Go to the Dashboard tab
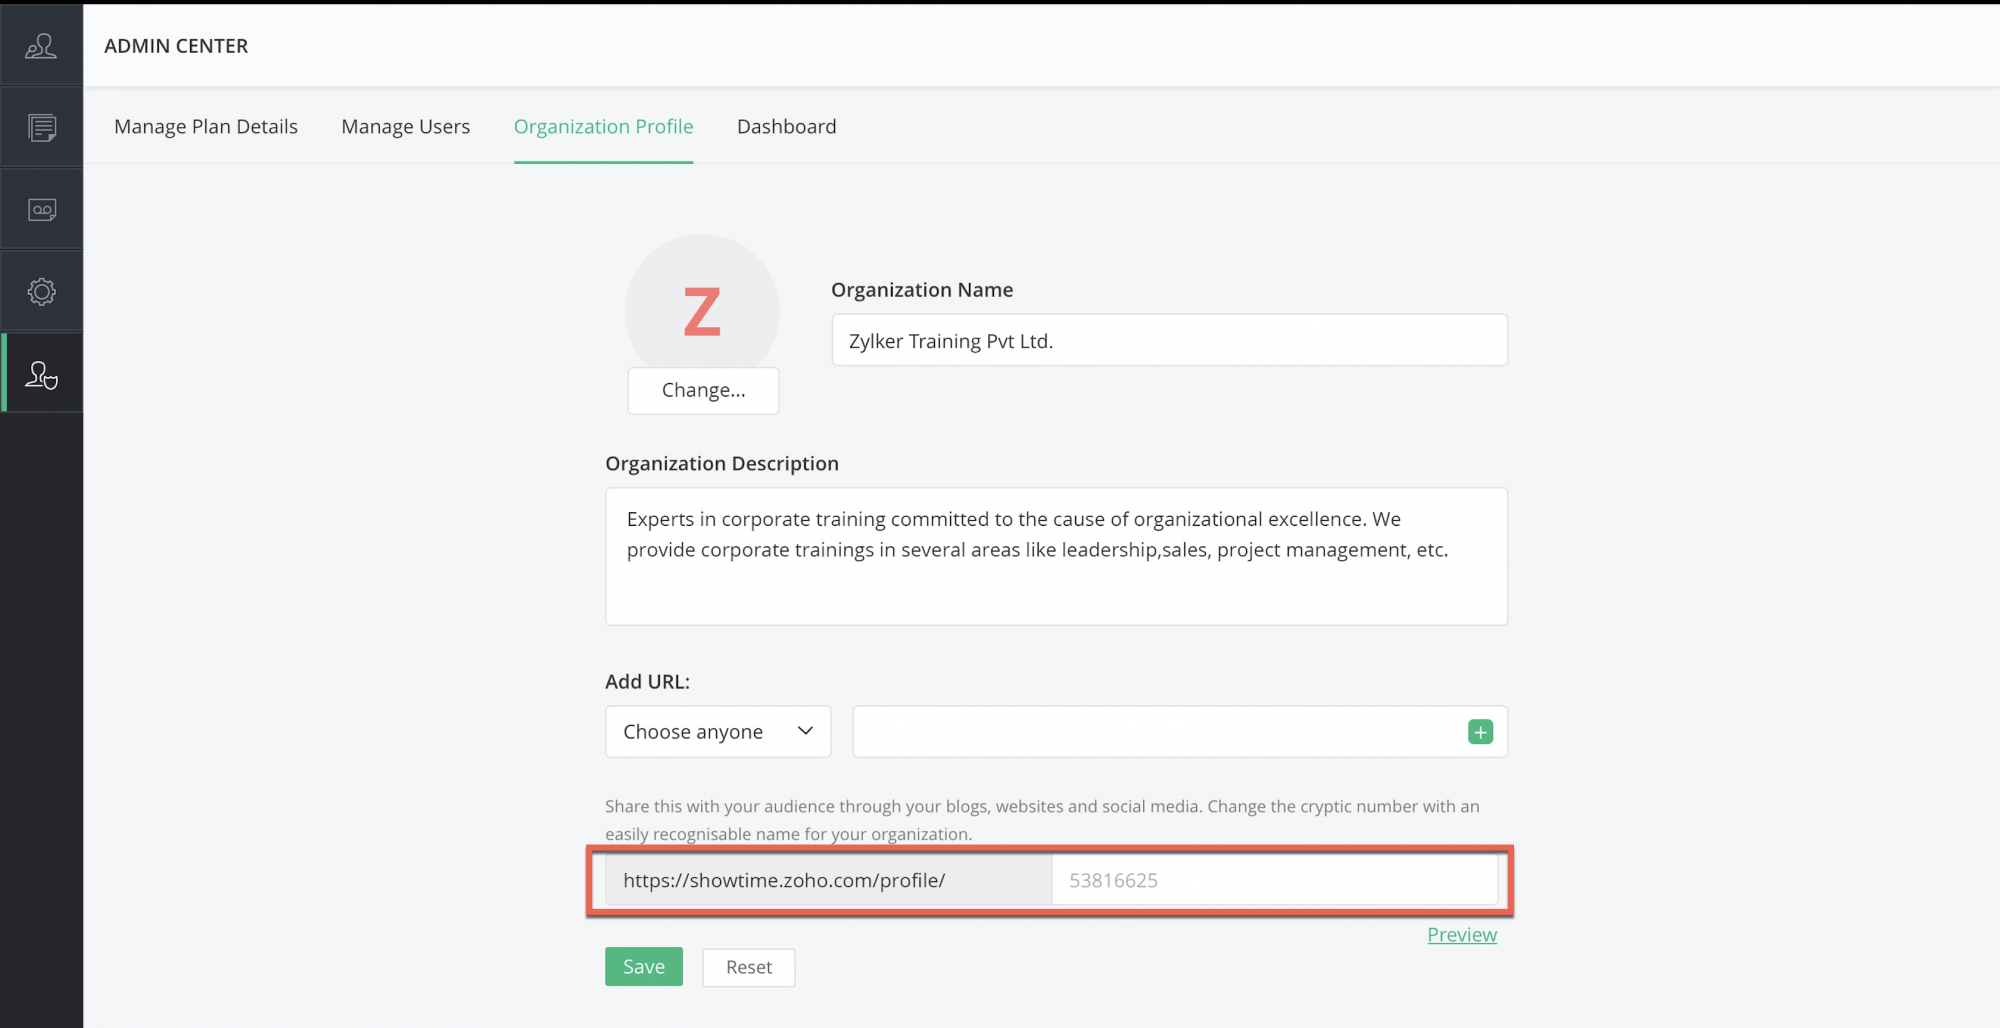This screenshot has width=2000, height=1028. click(x=786, y=127)
